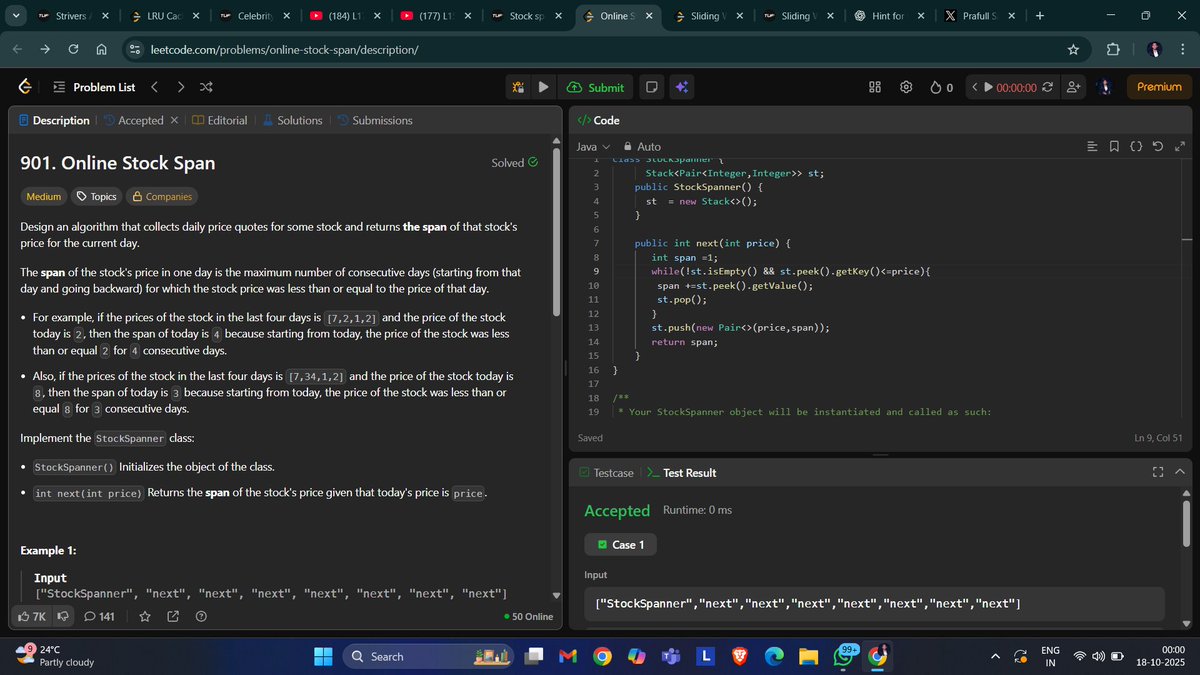Click the format code icon in the editor

(x=1092, y=147)
